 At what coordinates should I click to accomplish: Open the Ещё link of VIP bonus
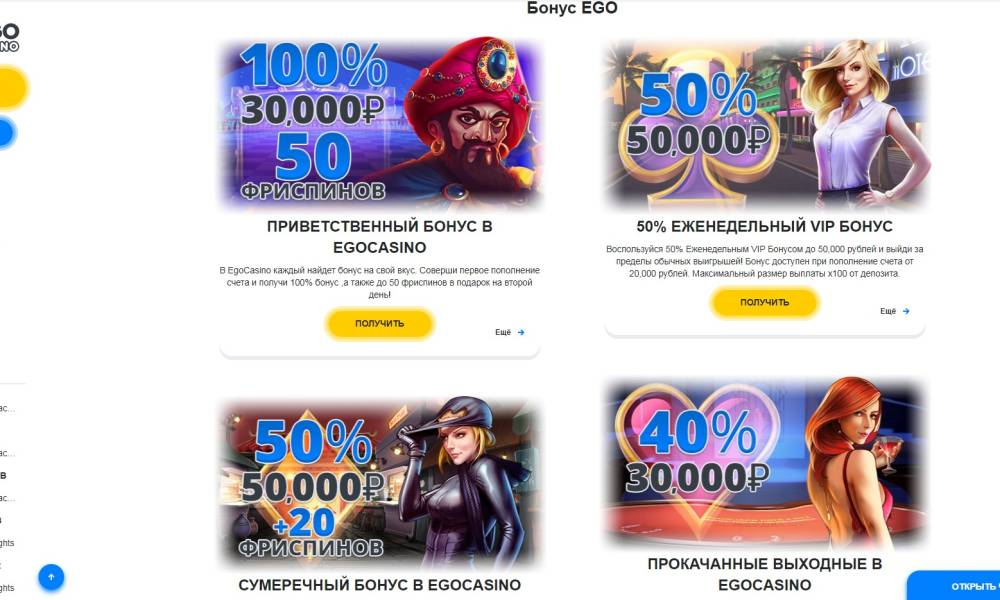tap(888, 311)
